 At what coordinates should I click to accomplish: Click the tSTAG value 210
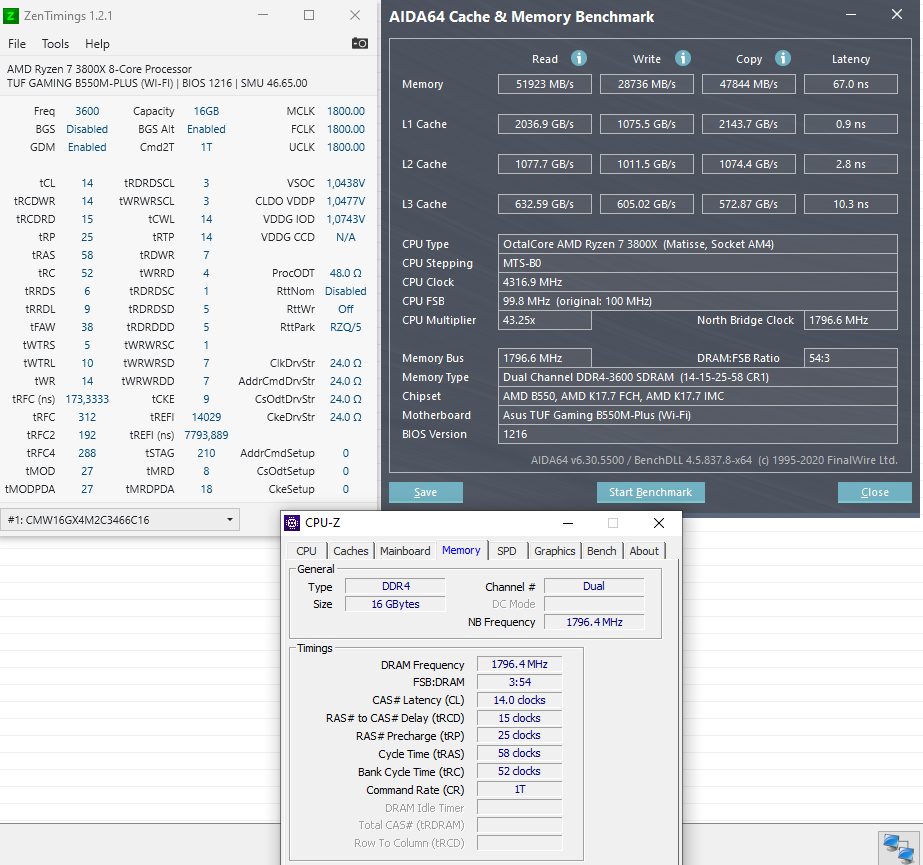click(206, 453)
